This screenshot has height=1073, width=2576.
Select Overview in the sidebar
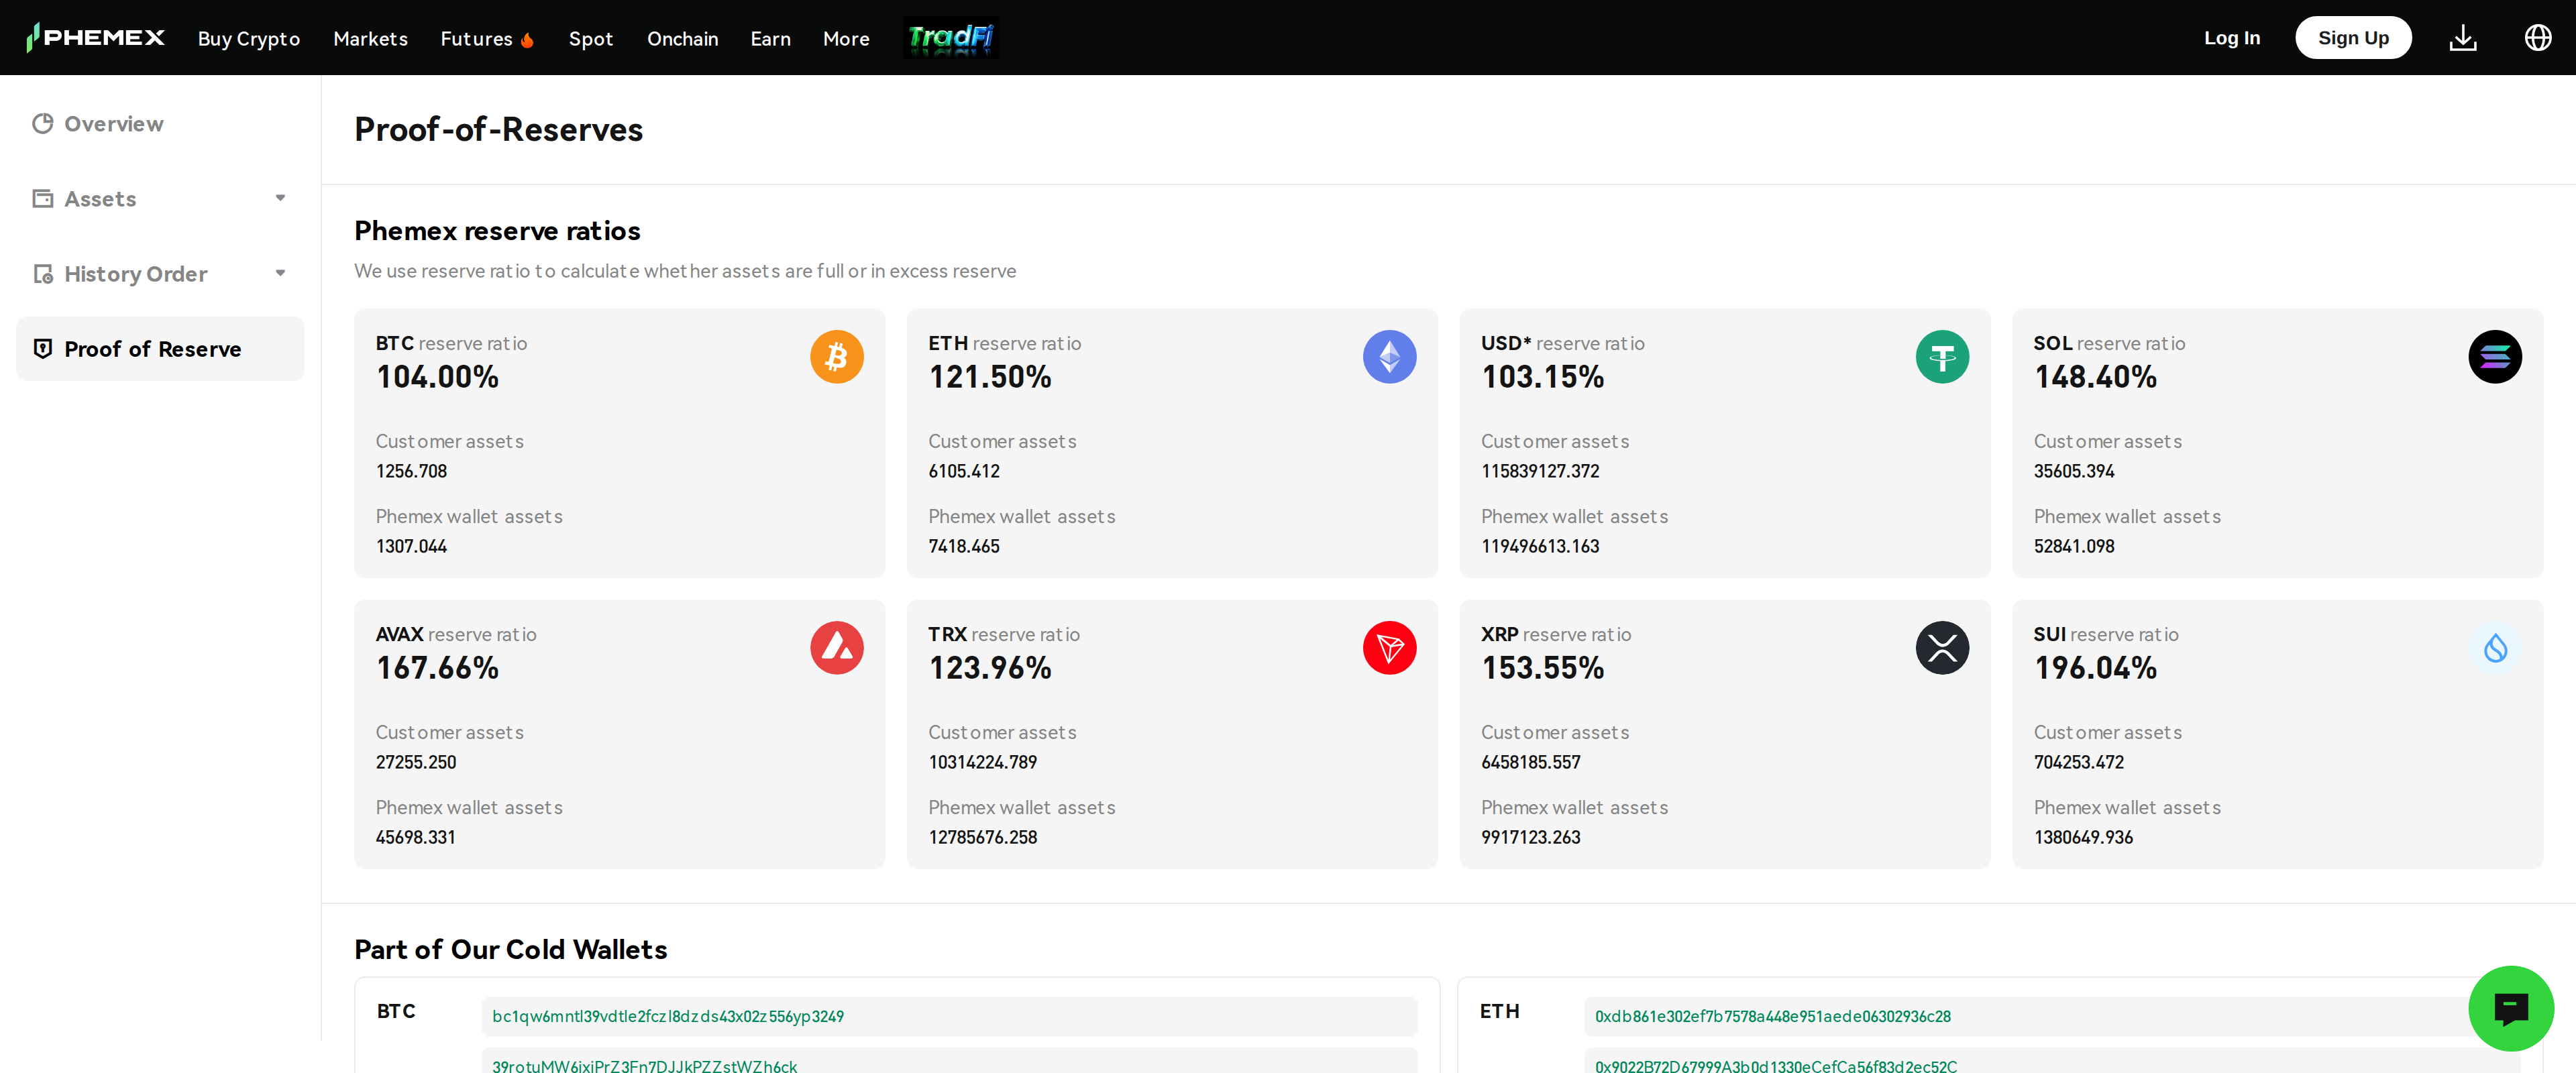click(160, 123)
